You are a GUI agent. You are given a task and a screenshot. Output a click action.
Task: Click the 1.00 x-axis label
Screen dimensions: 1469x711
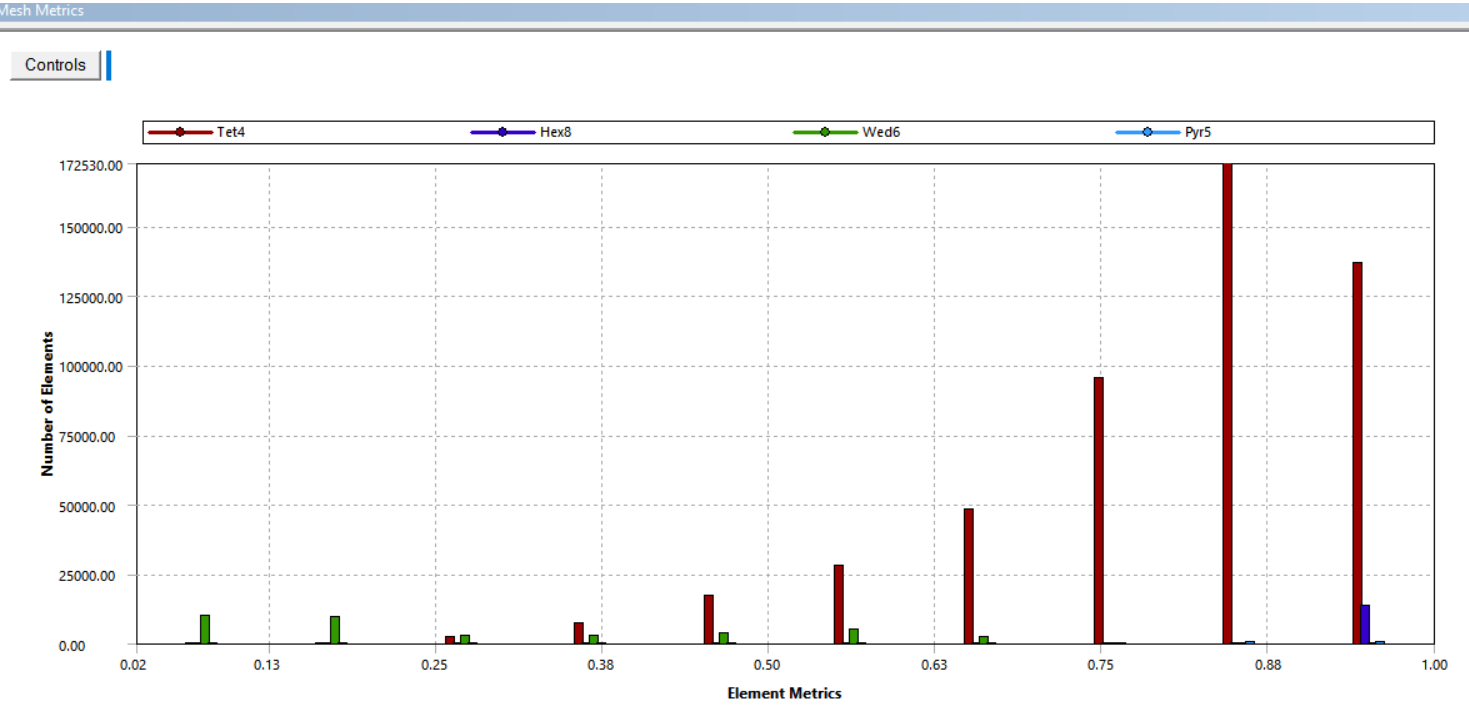click(1434, 663)
